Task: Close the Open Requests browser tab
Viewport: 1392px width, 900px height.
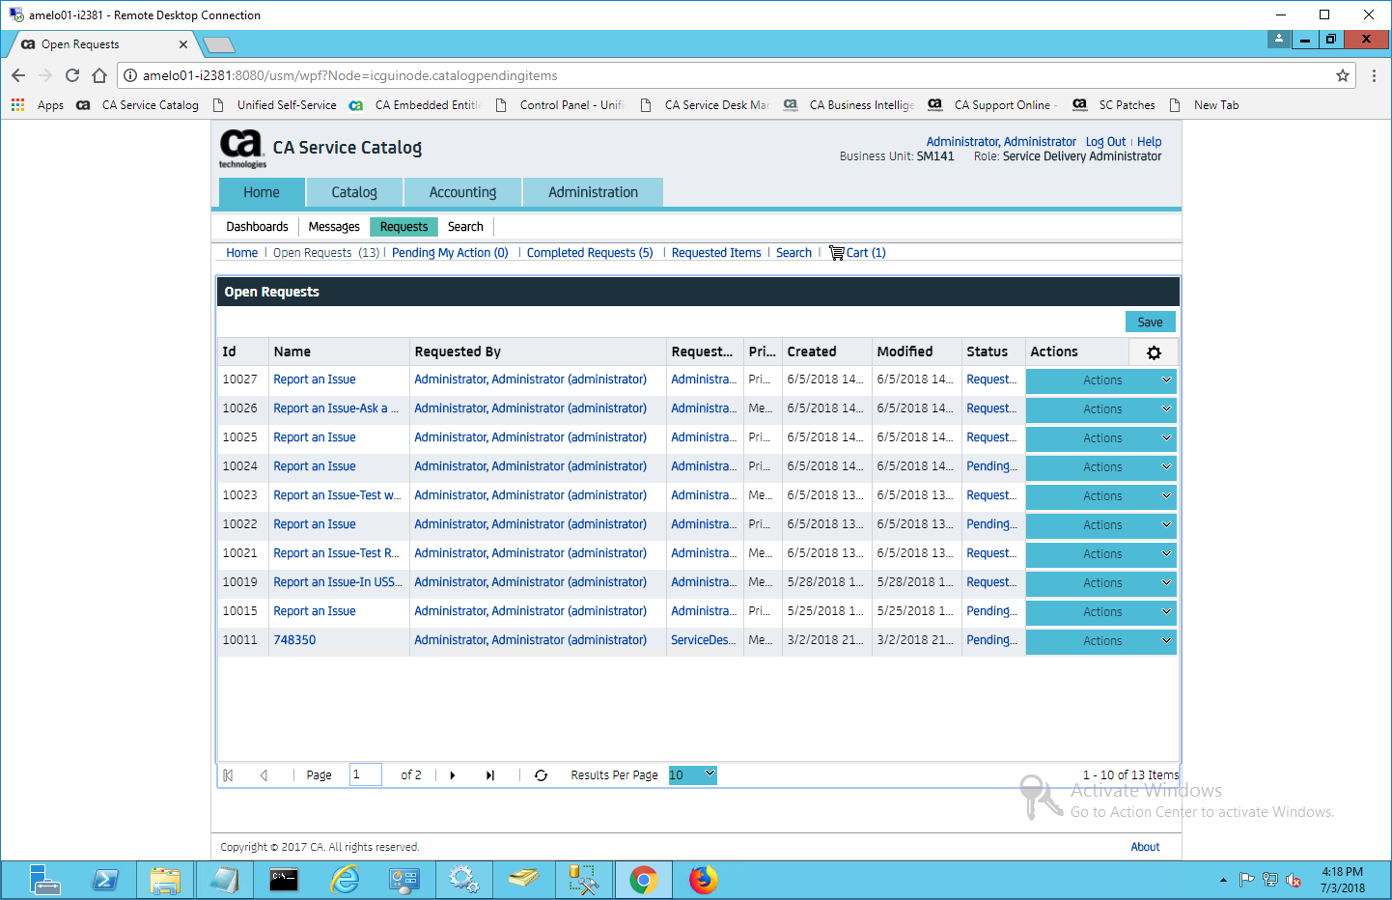Action: tap(183, 44)
